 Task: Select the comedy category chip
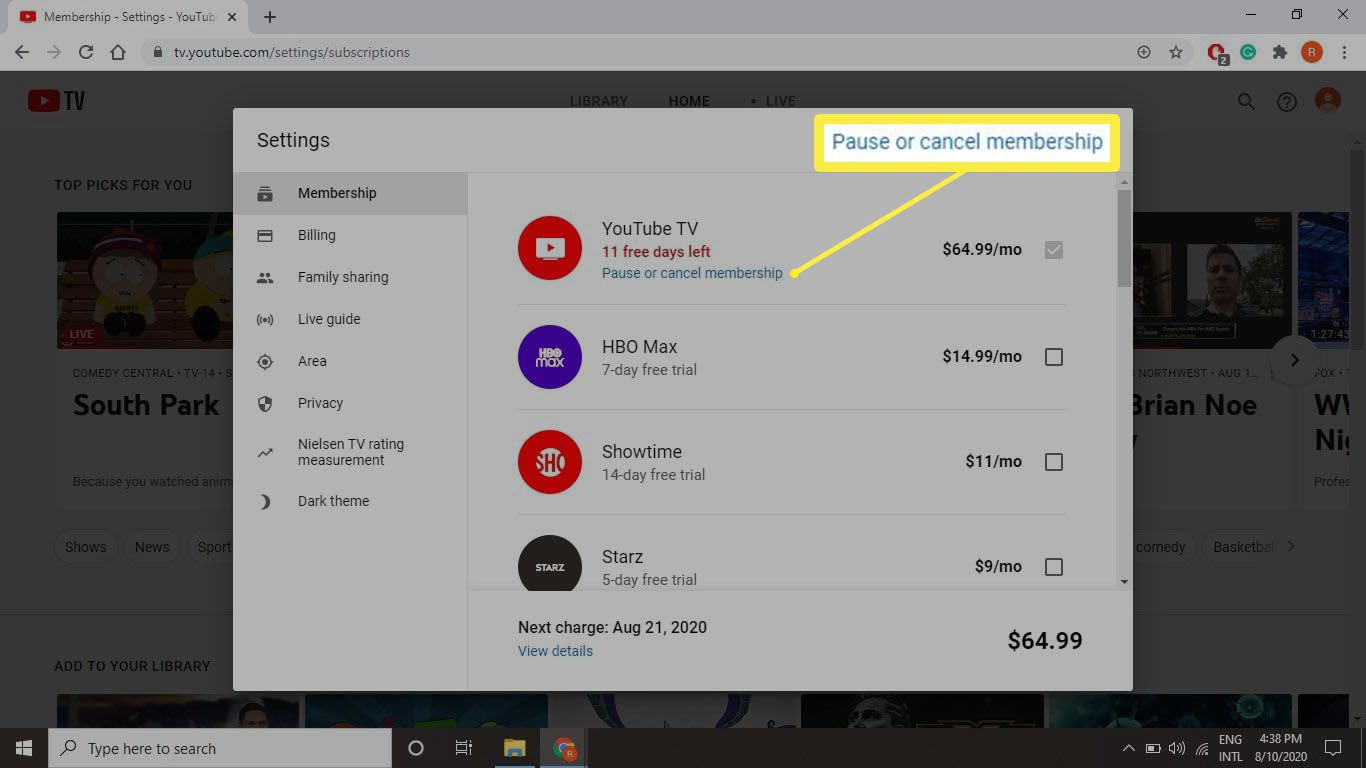click(x=1160, y=547)
